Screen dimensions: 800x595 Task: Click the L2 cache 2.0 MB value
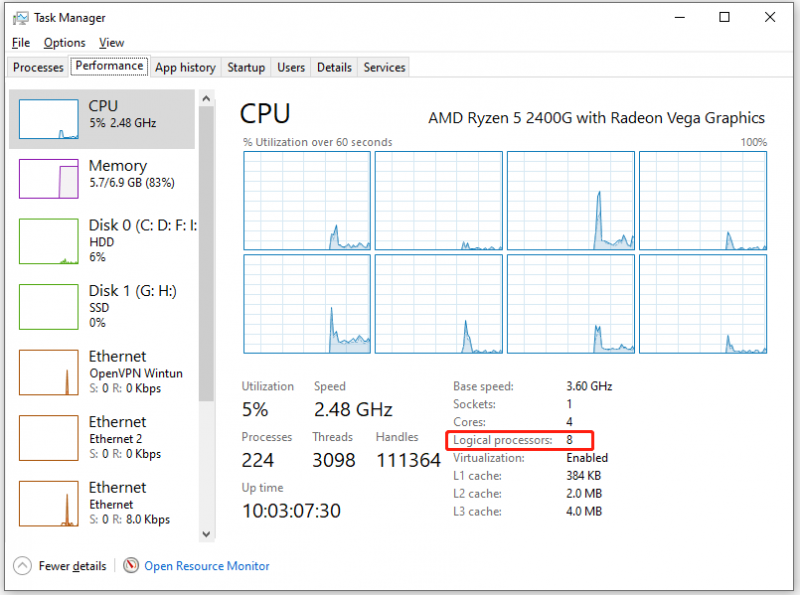click(x=584, y=493)
